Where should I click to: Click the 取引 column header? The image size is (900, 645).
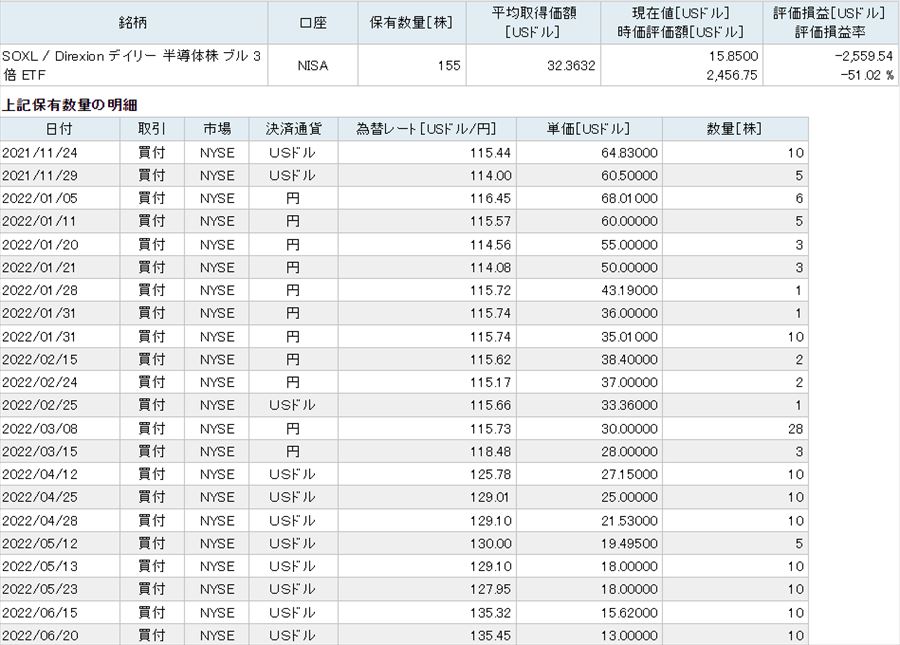[152, 129]
